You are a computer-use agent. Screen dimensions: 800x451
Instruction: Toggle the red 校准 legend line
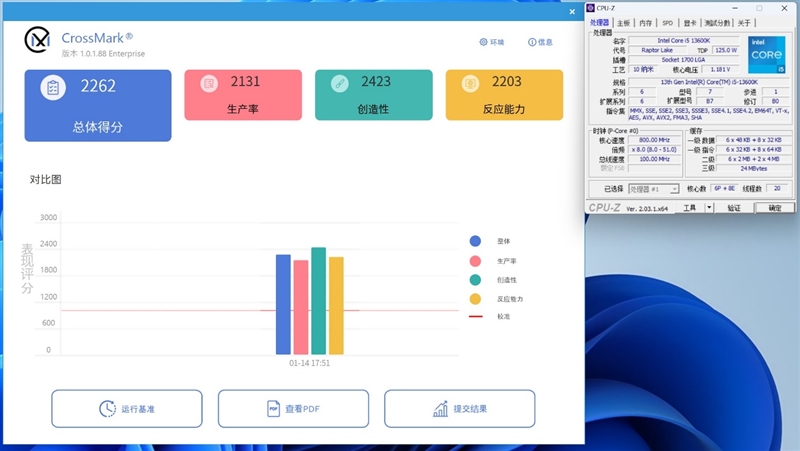point(476,316)
